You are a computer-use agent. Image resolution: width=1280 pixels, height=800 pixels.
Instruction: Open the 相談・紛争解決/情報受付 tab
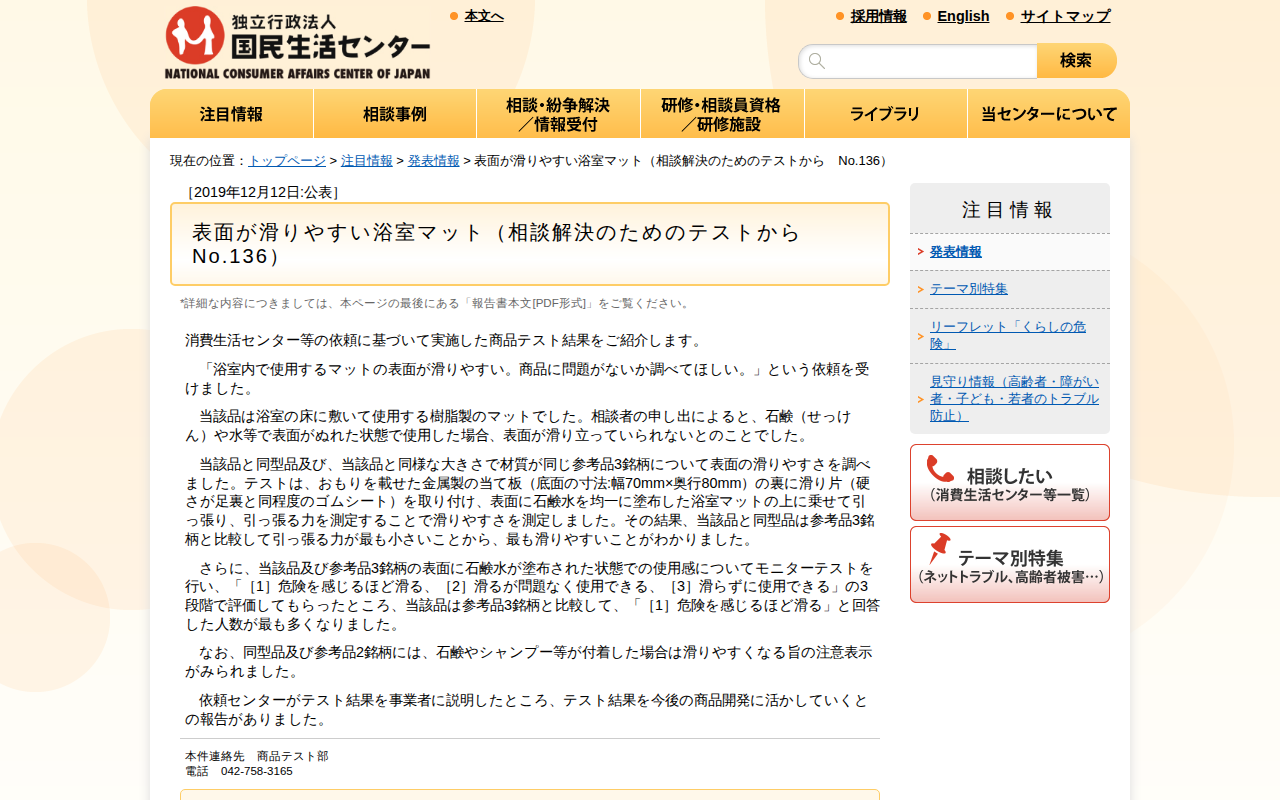[558, 114]
